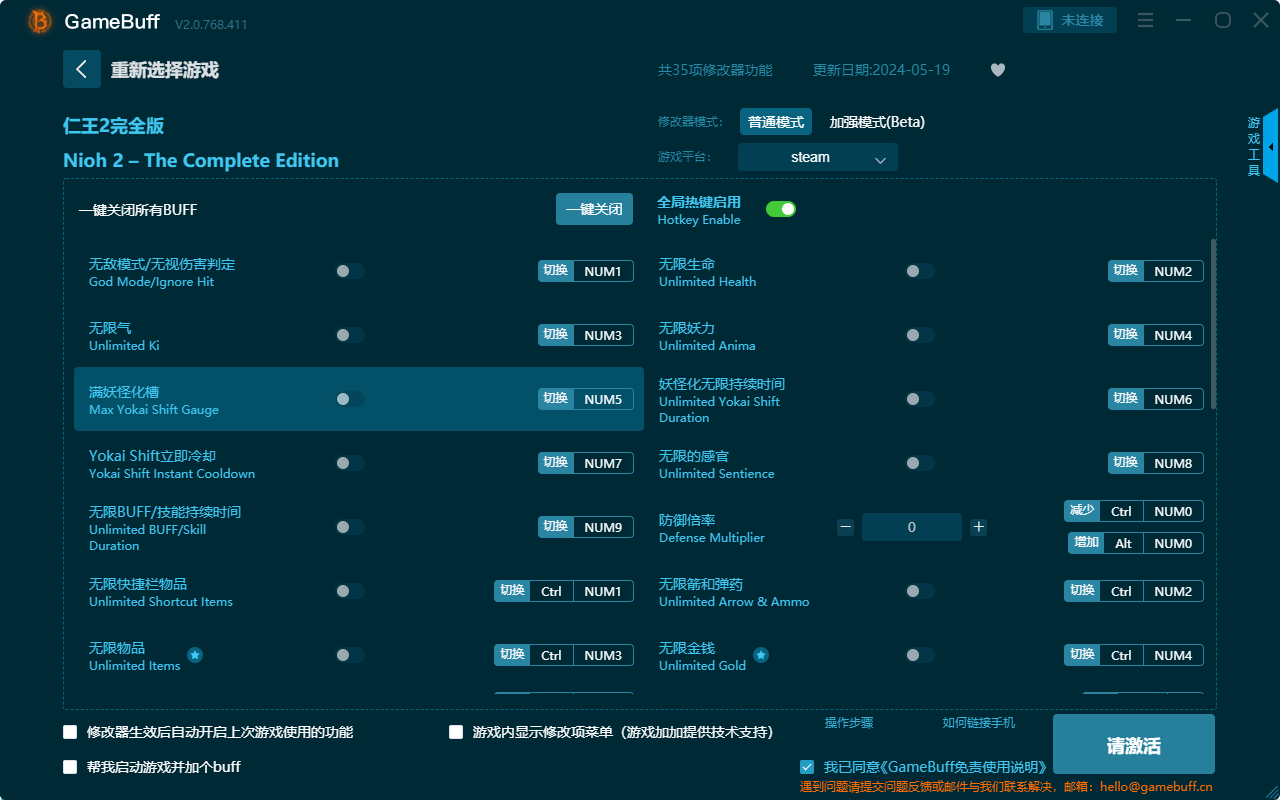The height and width of the screenshot is (800, 1280).
Task: Toggle the global Hotkey Enable switch
Action: pyautogui.click(x=781, y=209)
